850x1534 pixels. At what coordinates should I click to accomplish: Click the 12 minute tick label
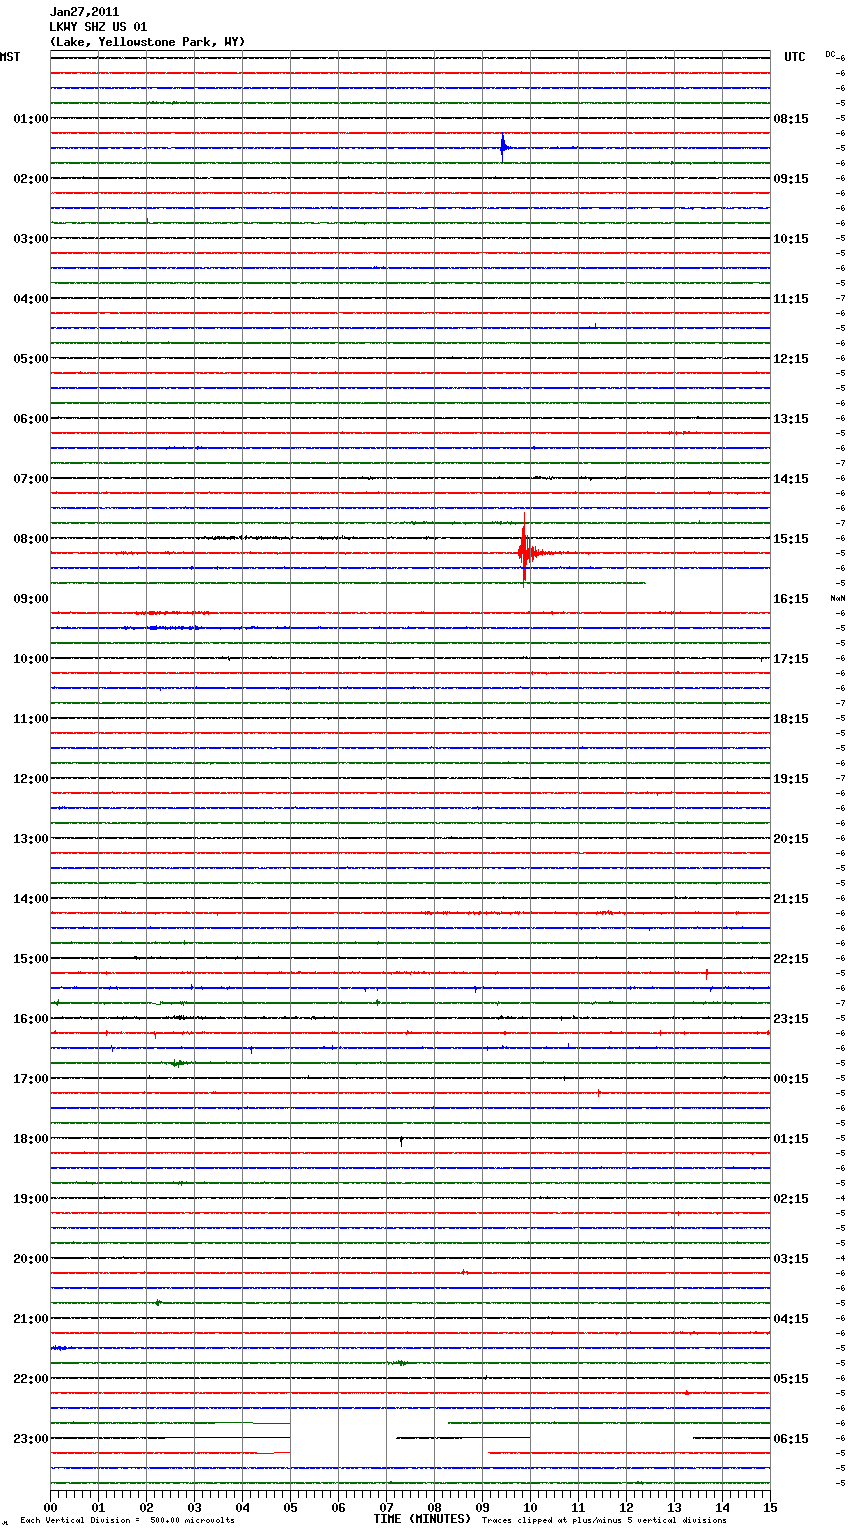(x=626, y=1507)
